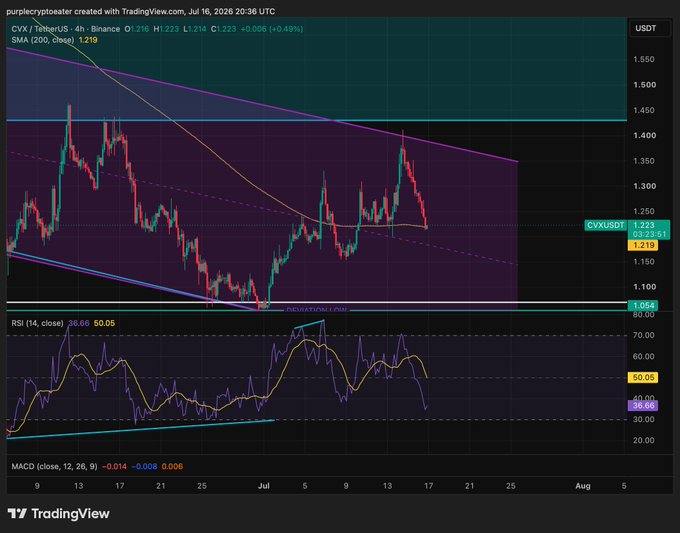Click the 1.450 price axis label
This screenshot has width=680, height=533.
click(644, 110)
